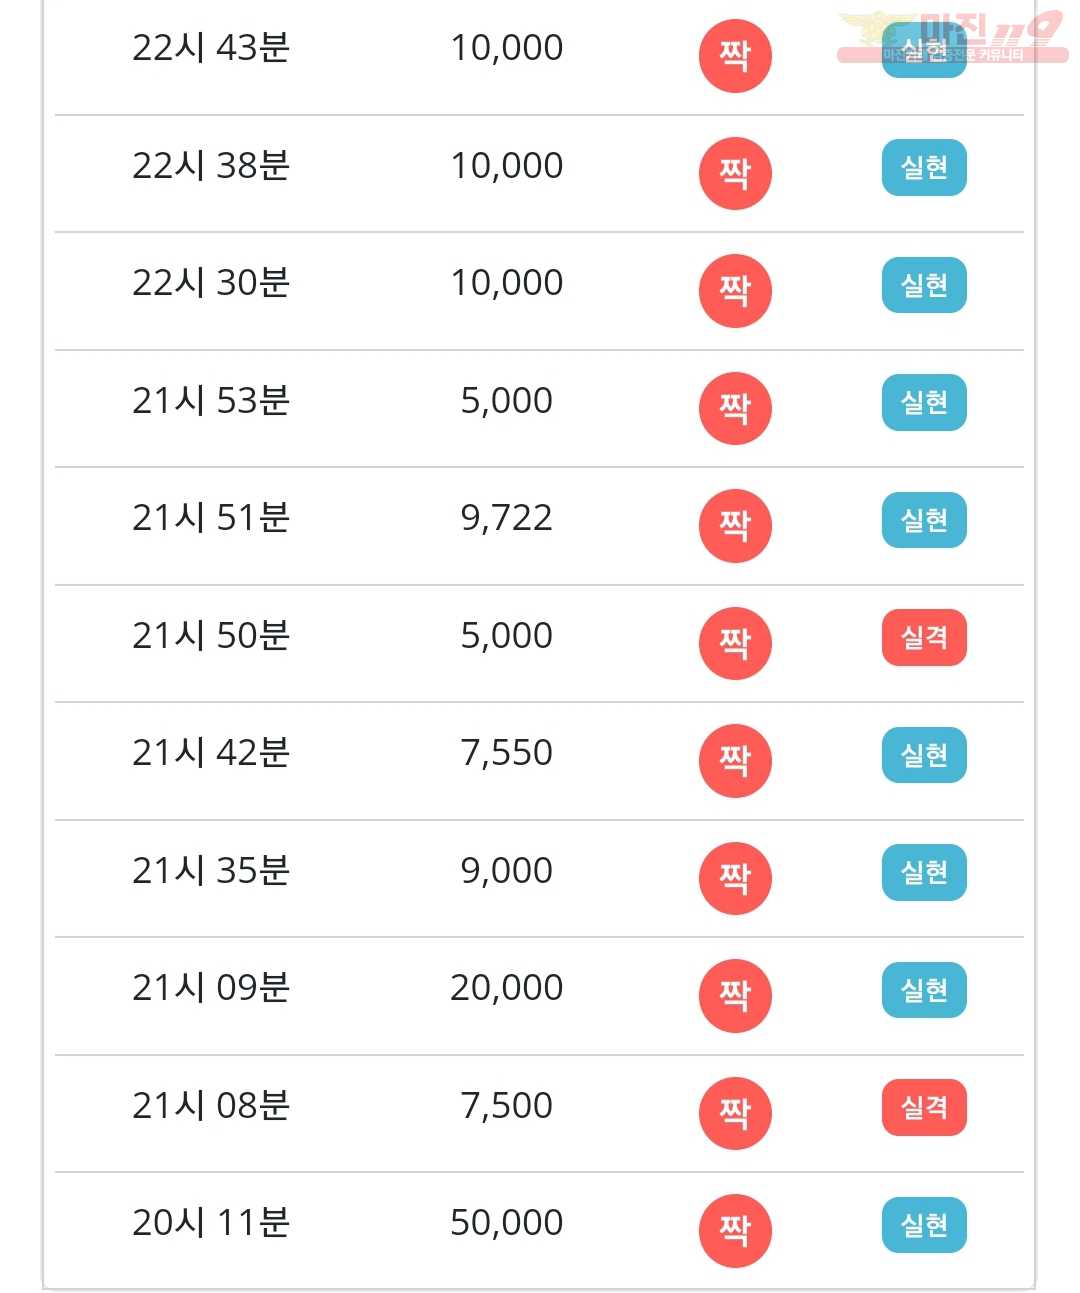The image size is (1080, 1293).
Task: Click the red 짝 icon in the 22시 43분 row
Action: 735,56
